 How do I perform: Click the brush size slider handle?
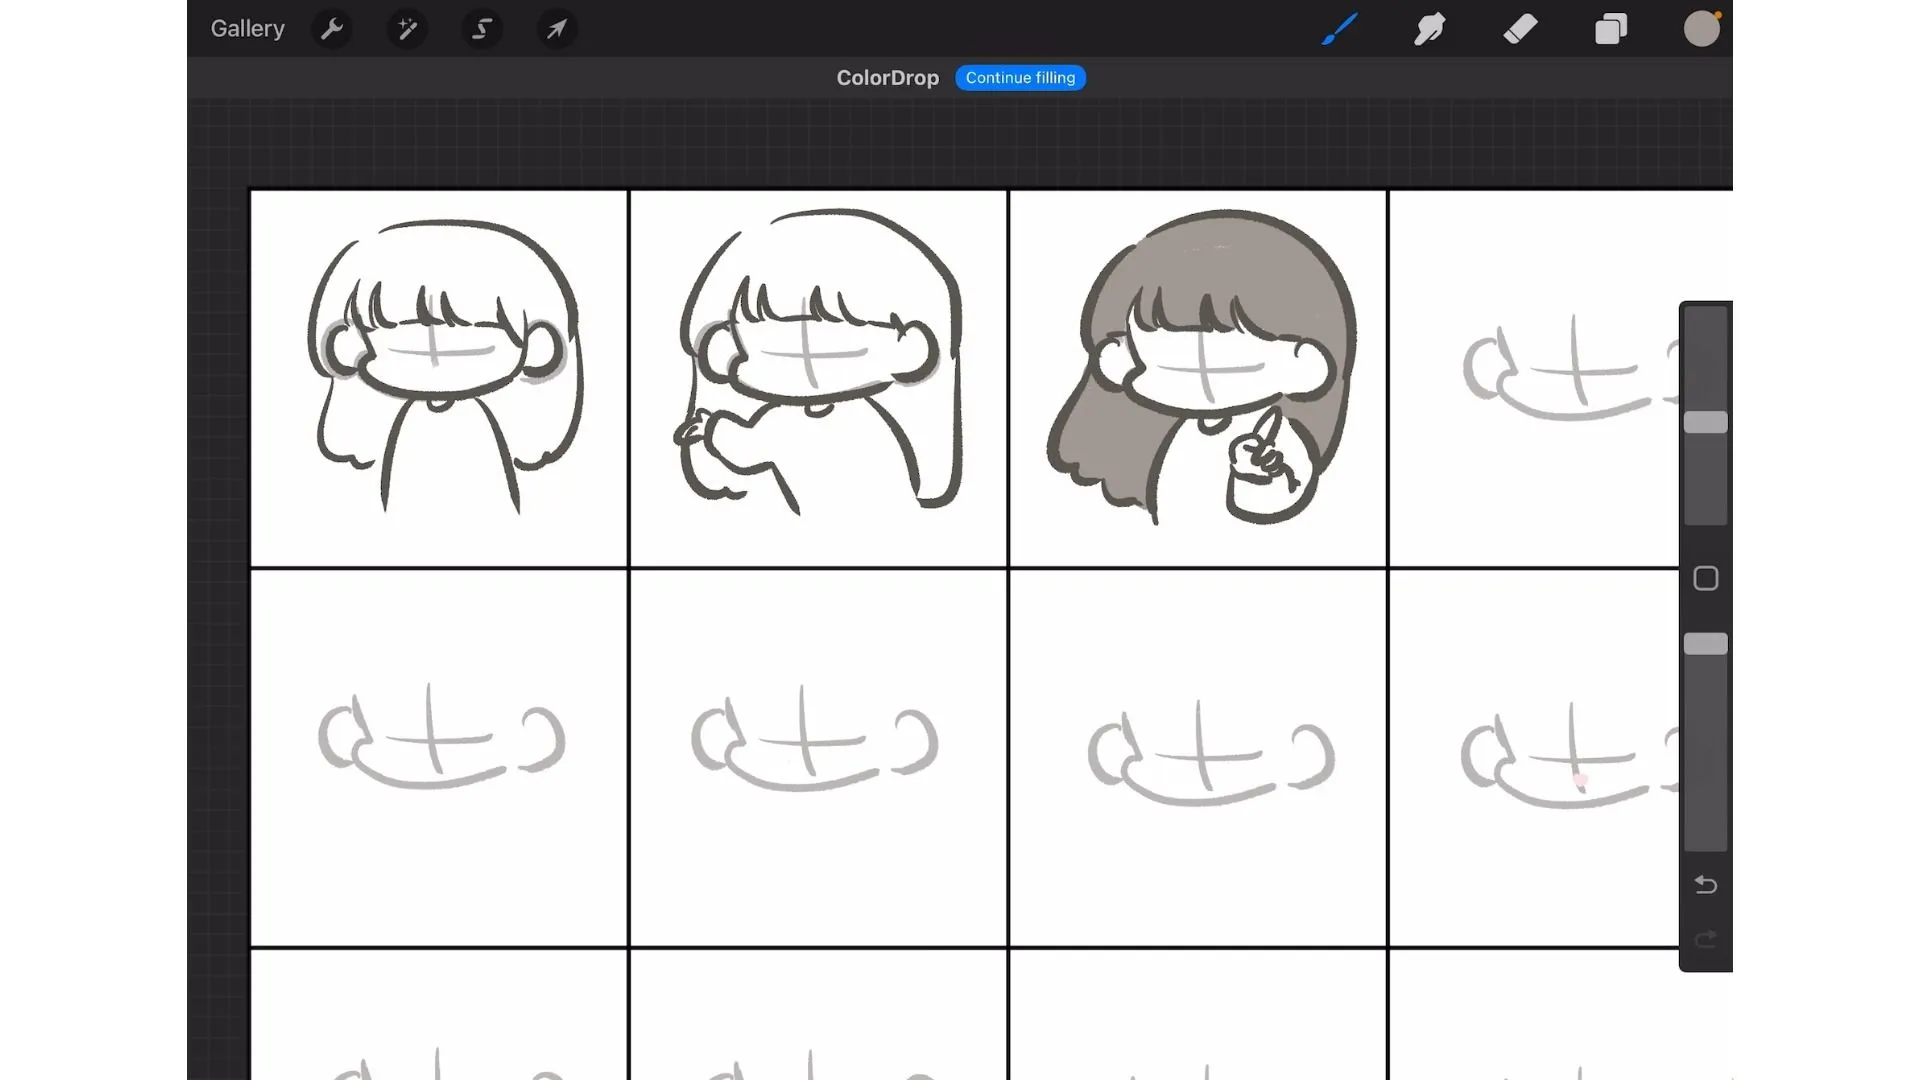click(x=1705, y=422)
